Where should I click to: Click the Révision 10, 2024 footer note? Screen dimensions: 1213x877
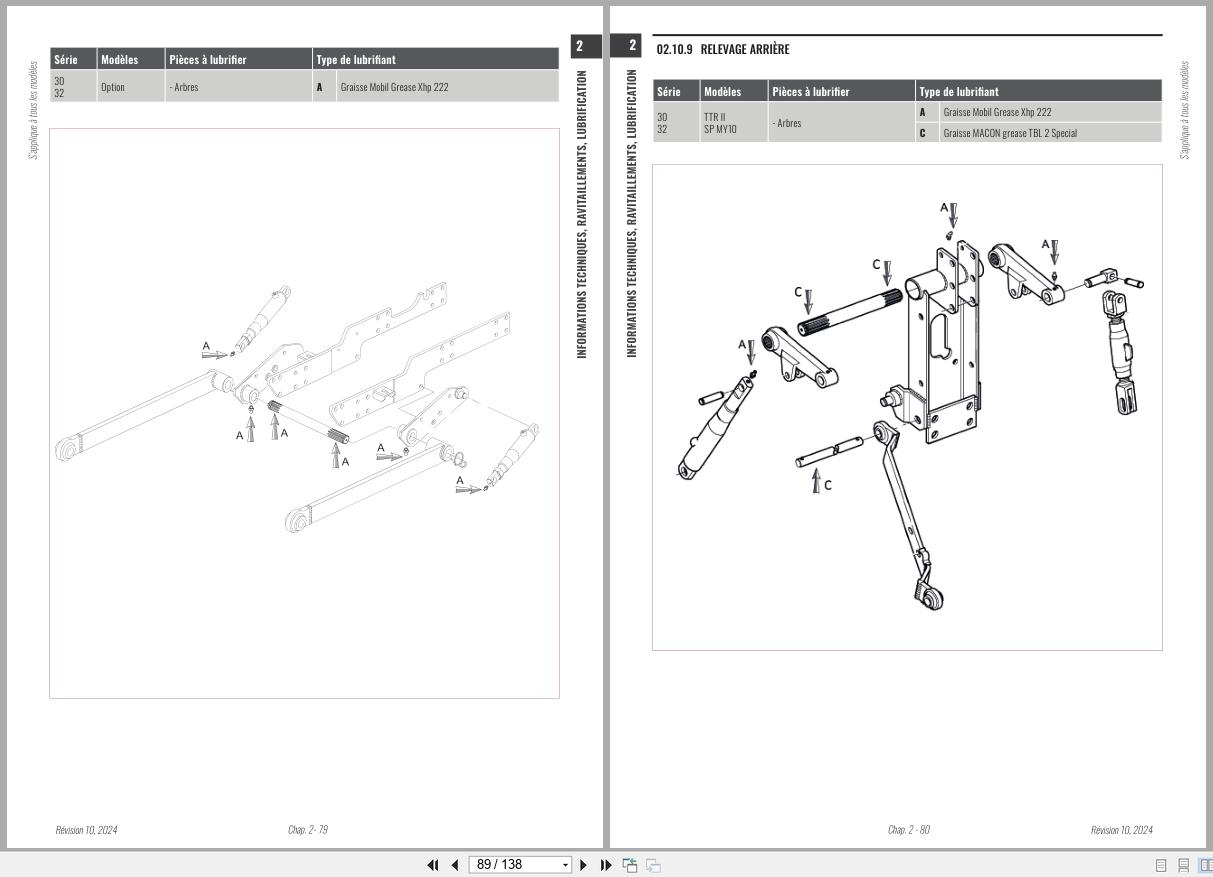[1121, 829]
